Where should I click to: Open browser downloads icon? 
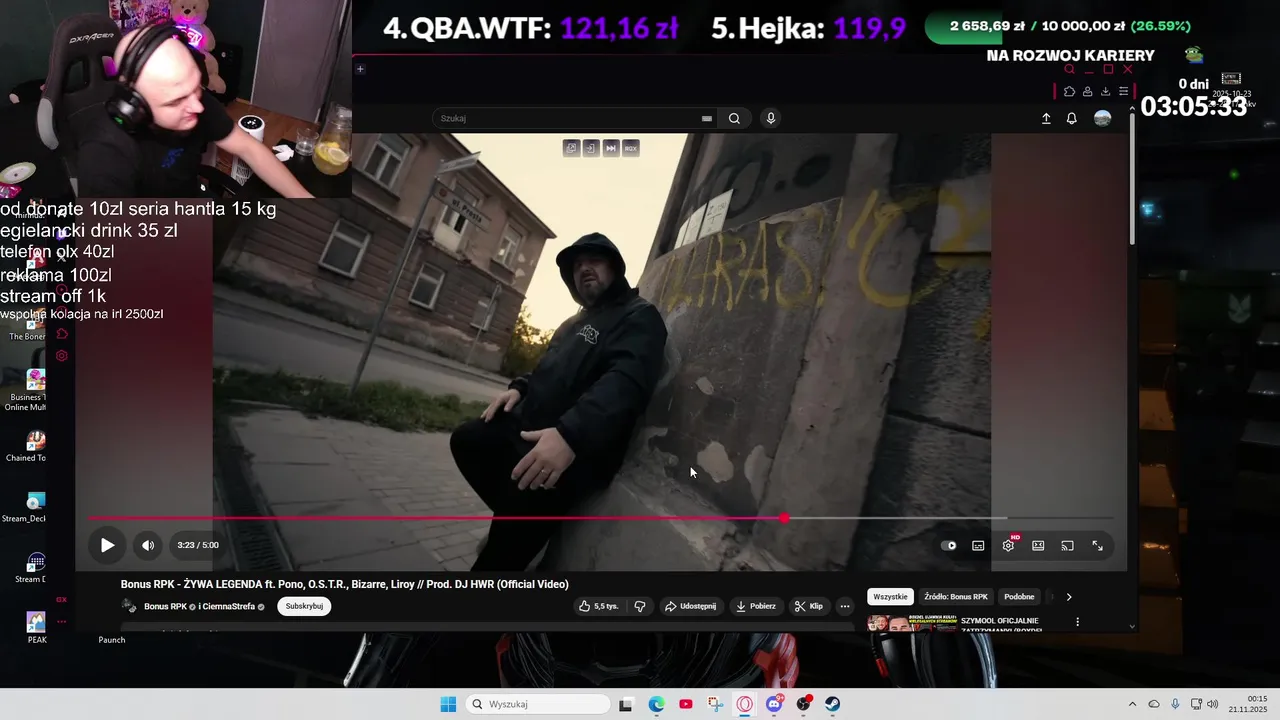point(1105,91)
